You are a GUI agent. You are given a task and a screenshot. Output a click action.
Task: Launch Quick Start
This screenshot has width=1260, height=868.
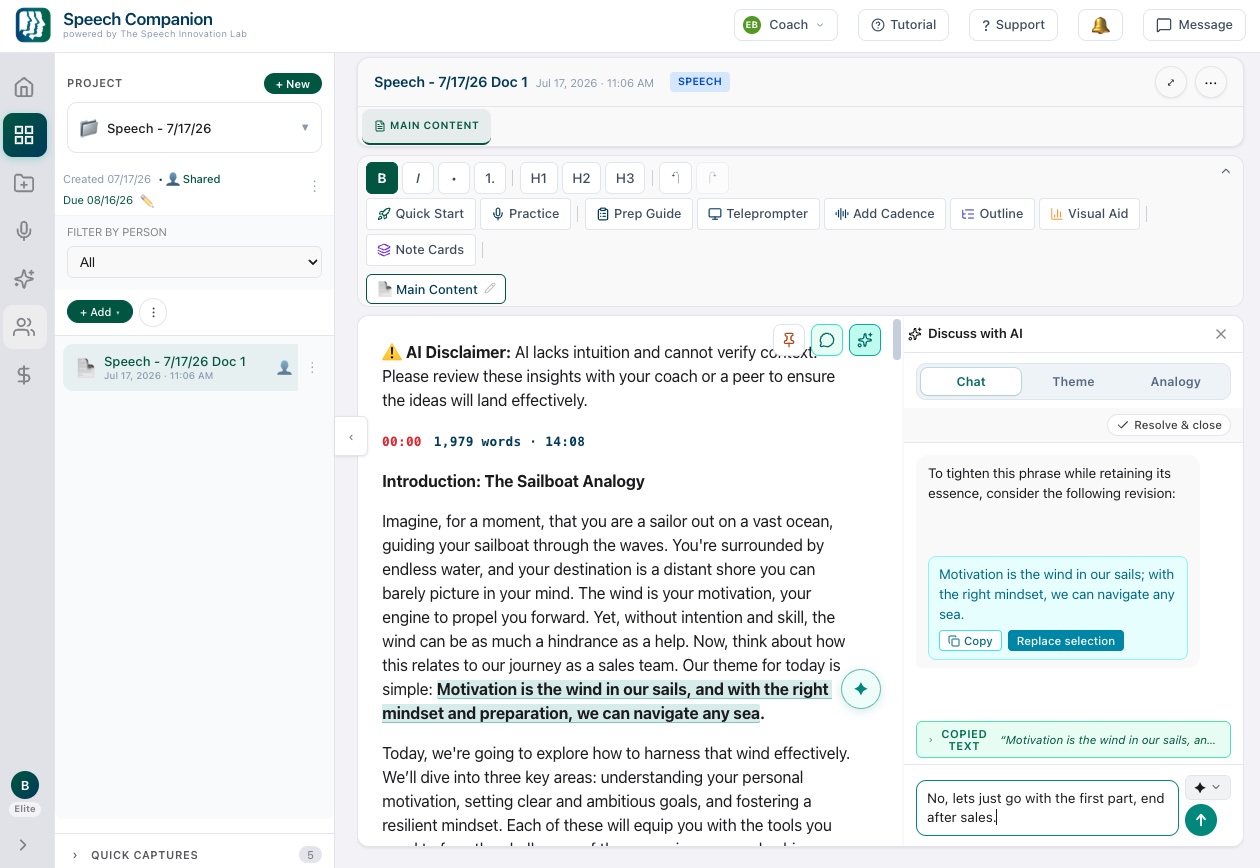pos(420,214)
